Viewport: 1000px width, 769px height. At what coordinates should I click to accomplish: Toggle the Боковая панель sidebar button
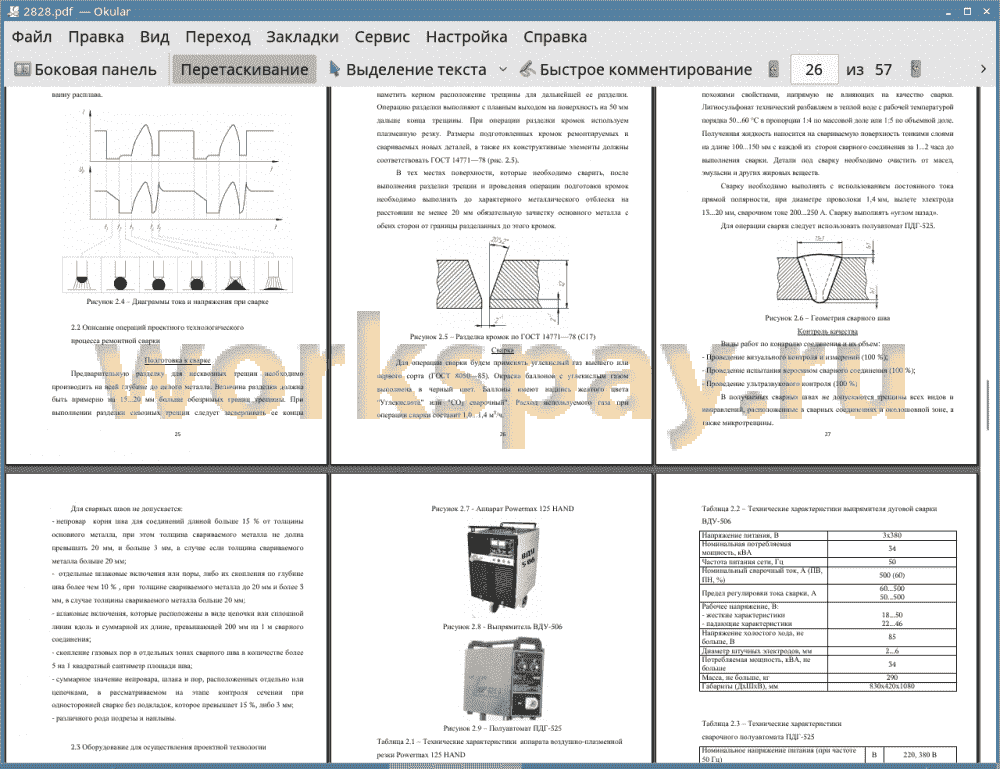pos(85,70)
